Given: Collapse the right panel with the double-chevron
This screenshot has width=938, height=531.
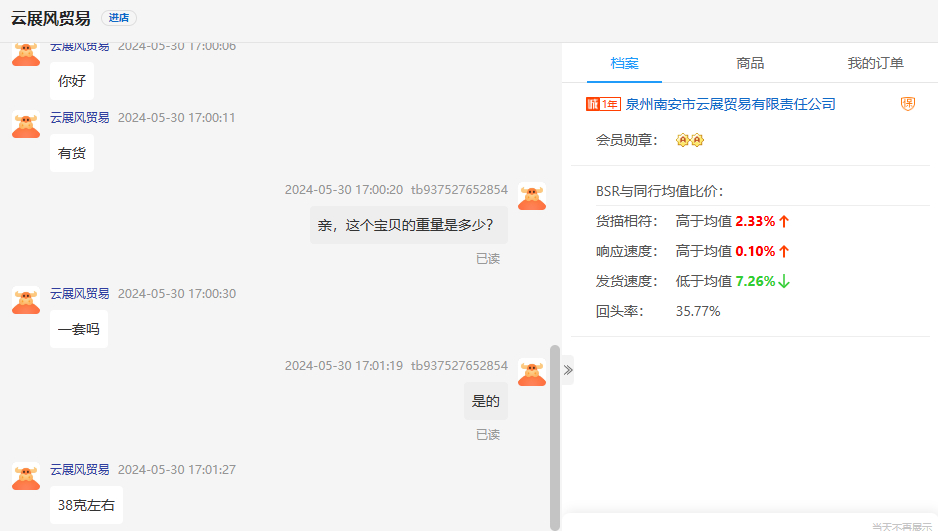Looking at the screenshot, I should 568,370.
